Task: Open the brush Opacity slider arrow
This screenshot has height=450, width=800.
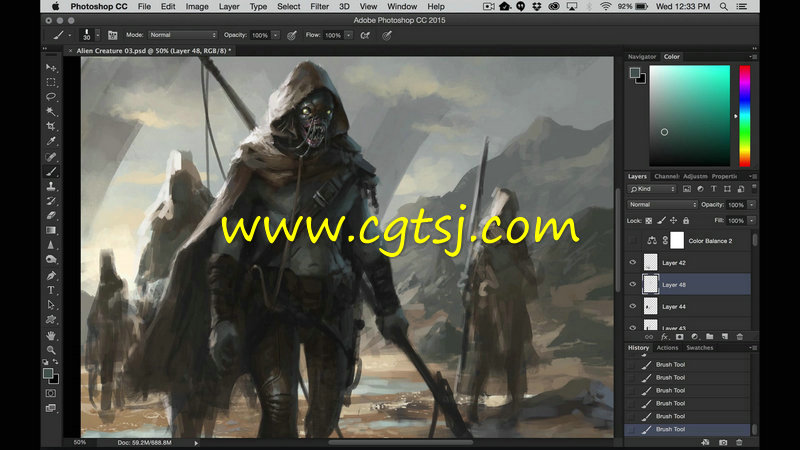Action: 276,35
